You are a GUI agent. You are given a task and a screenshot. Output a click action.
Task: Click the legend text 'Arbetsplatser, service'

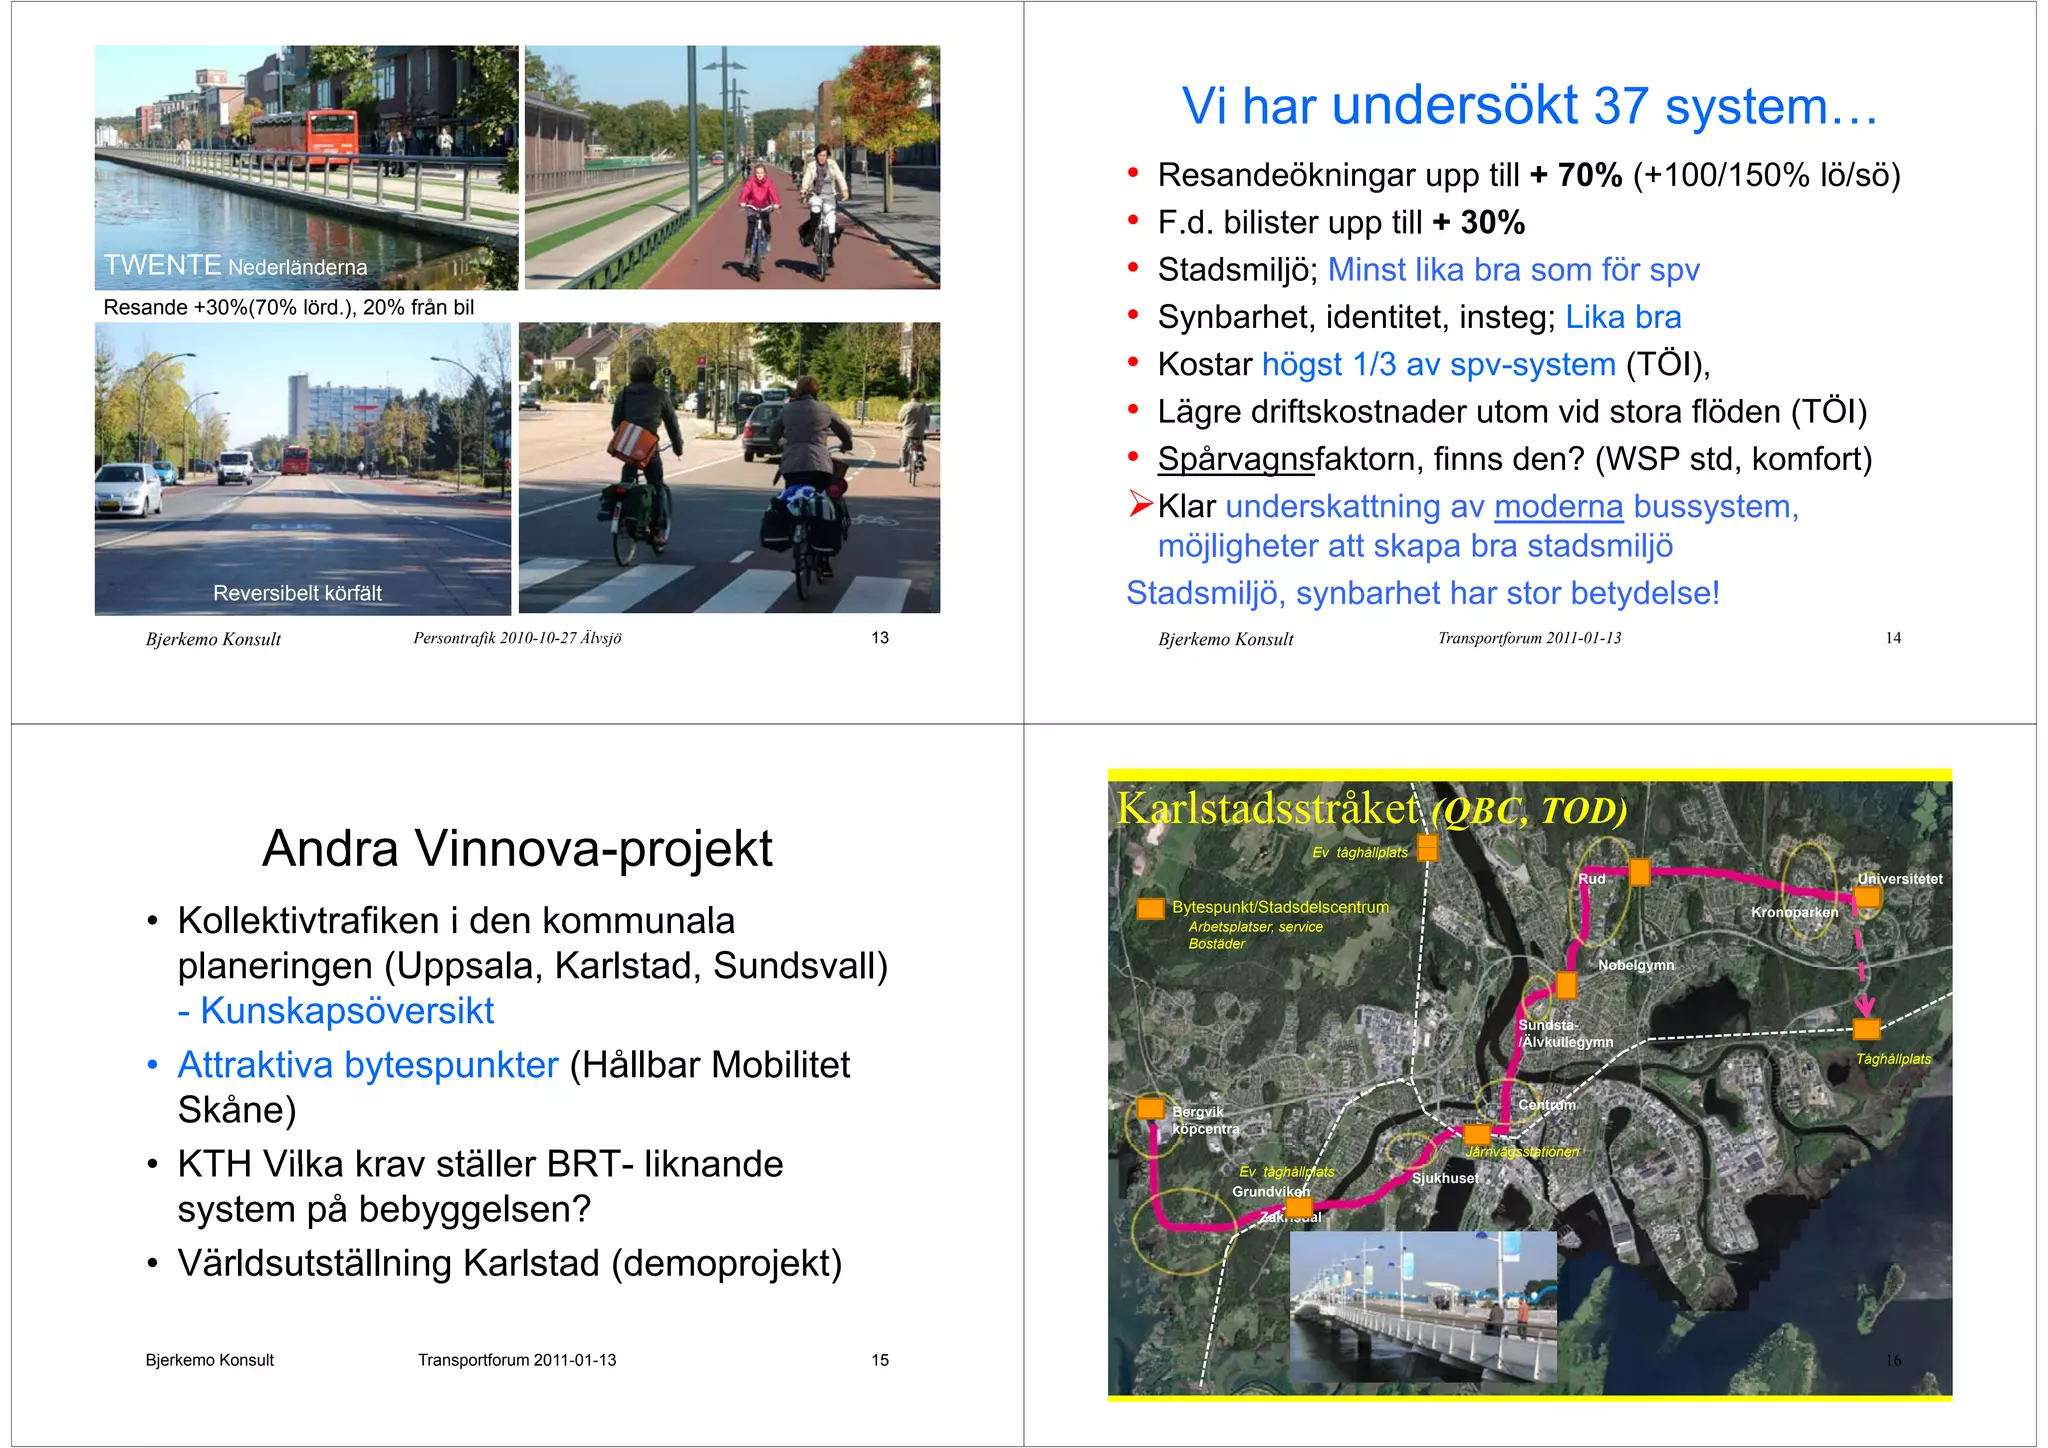1255,927
